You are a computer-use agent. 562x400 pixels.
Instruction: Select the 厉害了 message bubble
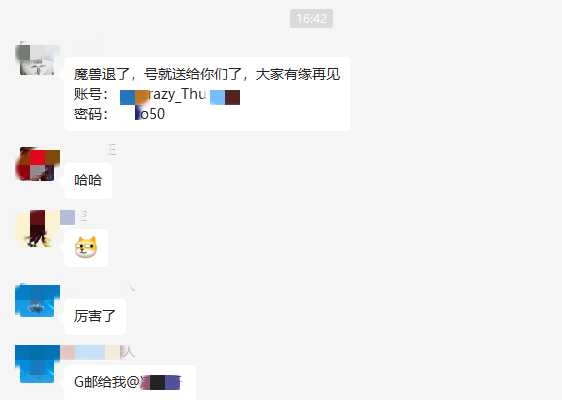point(95,317)
